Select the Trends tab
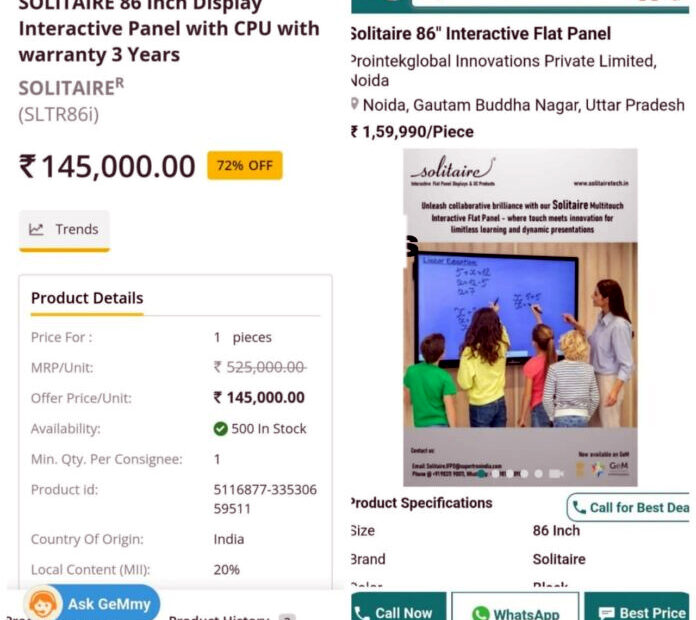Screen dimensions: 696x620 pyautogui.click(x=64, y=230)
